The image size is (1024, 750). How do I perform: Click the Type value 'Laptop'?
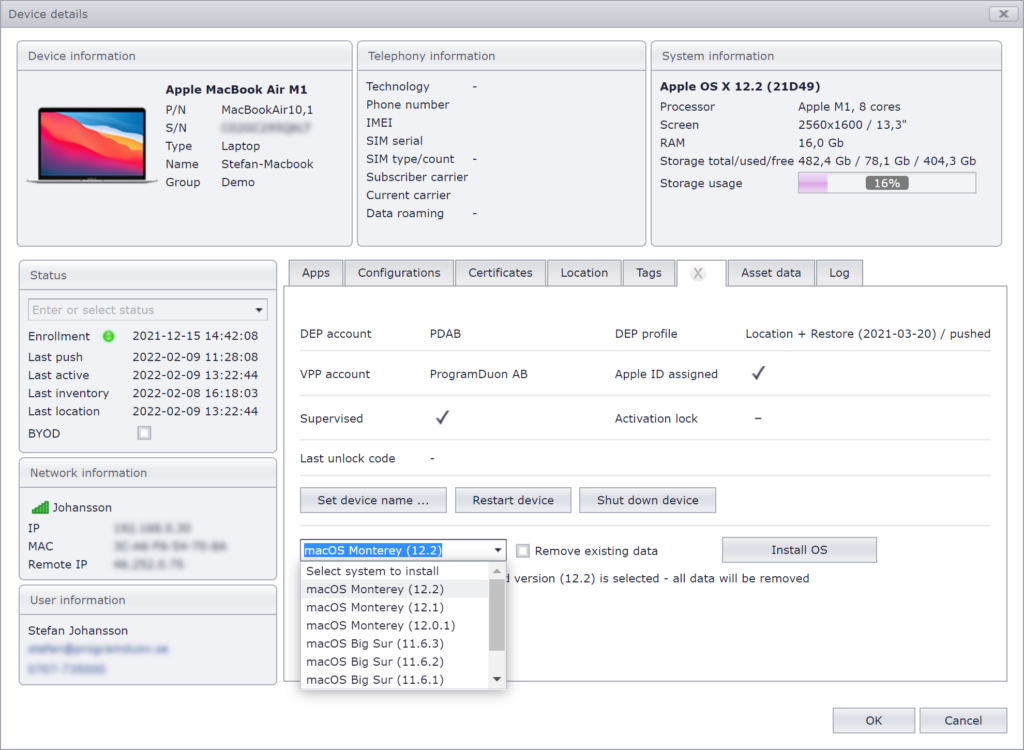pos(240,146)
